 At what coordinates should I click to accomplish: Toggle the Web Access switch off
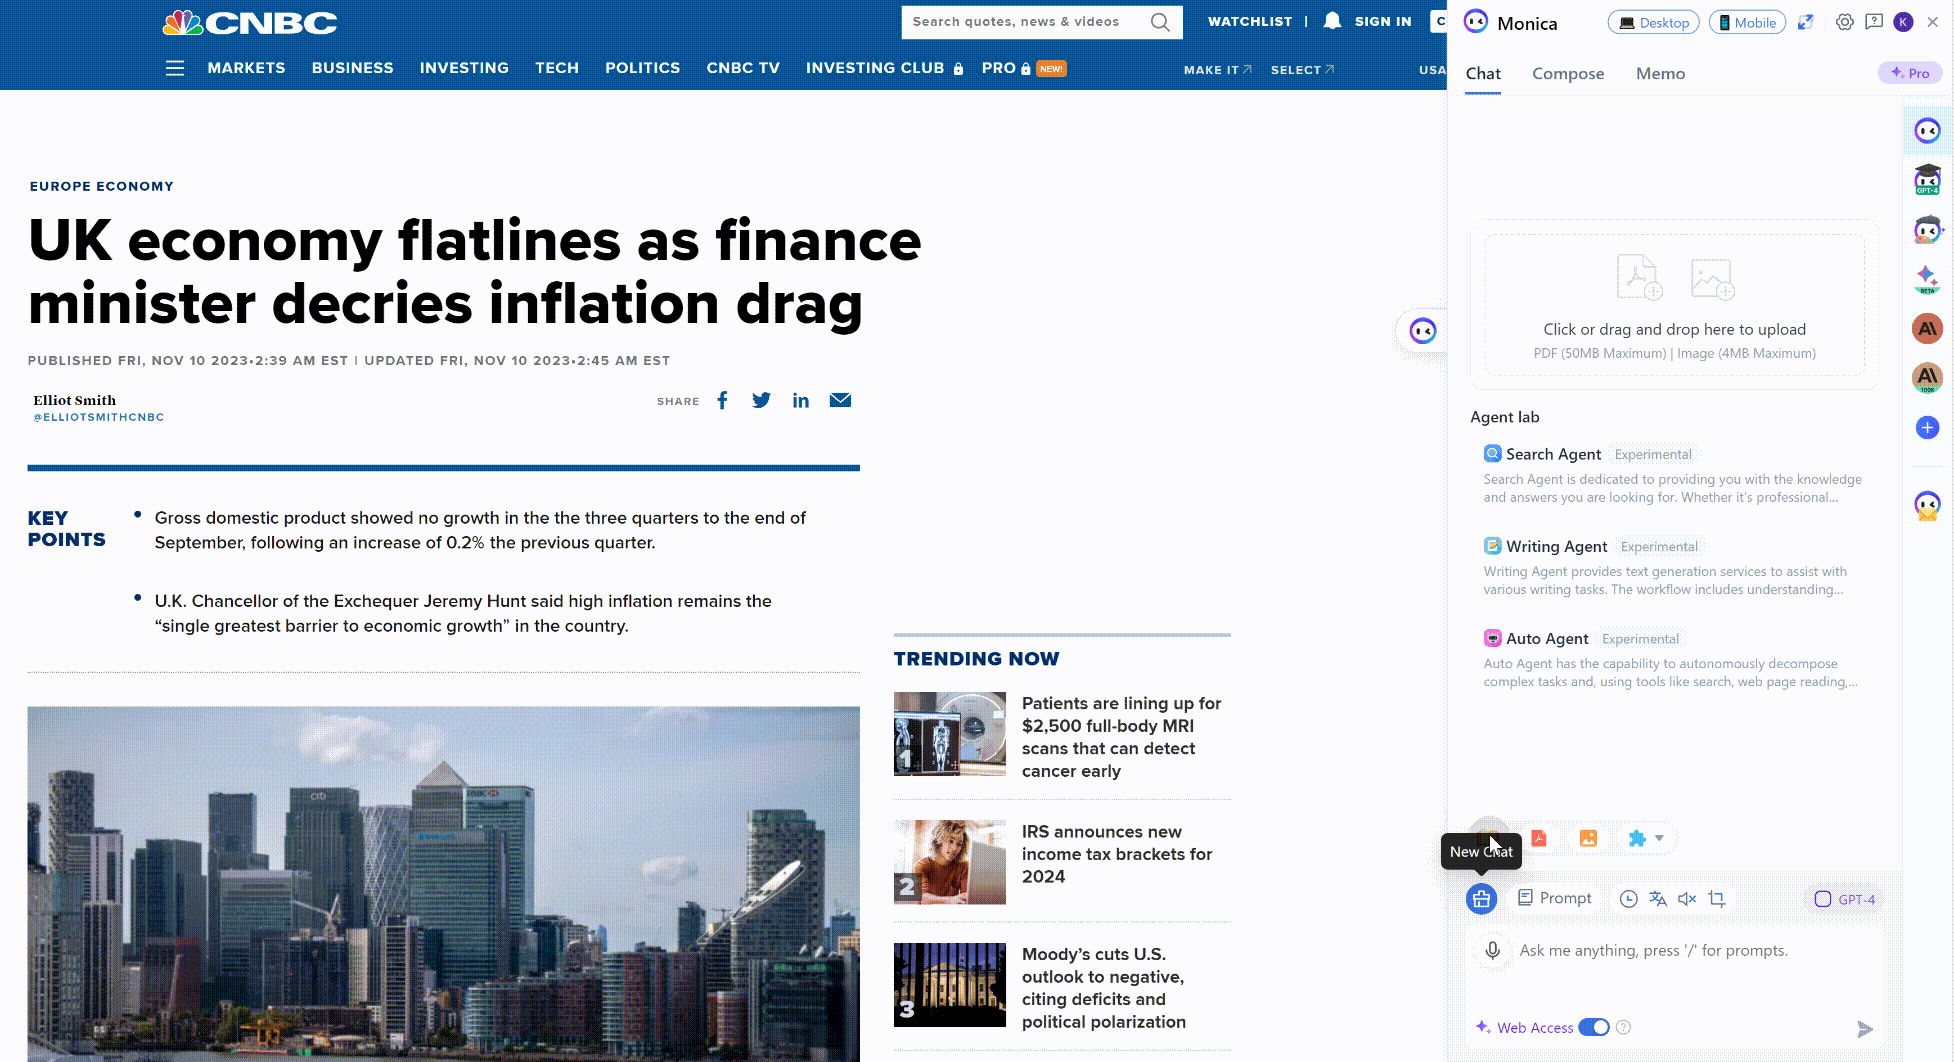coord(1594,1027)
